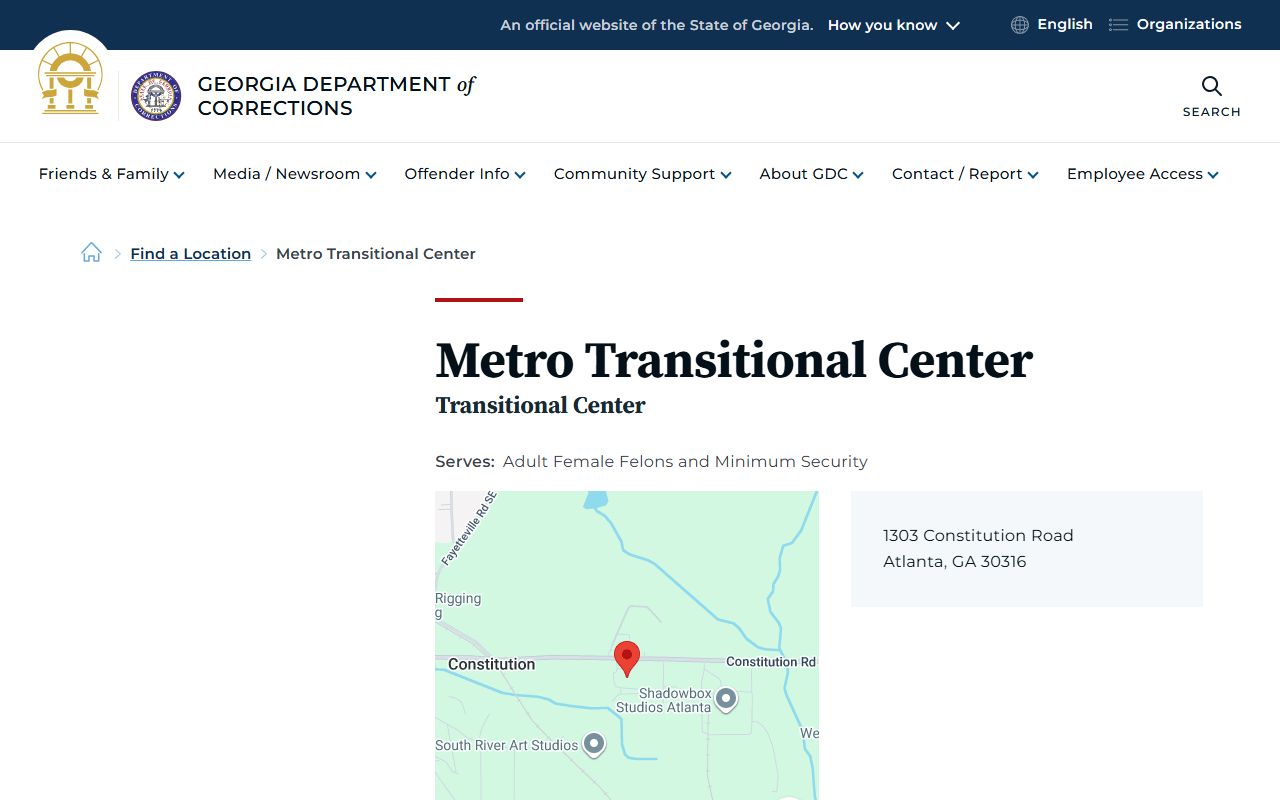Click the bold Constitution map label

click(491, 664)
